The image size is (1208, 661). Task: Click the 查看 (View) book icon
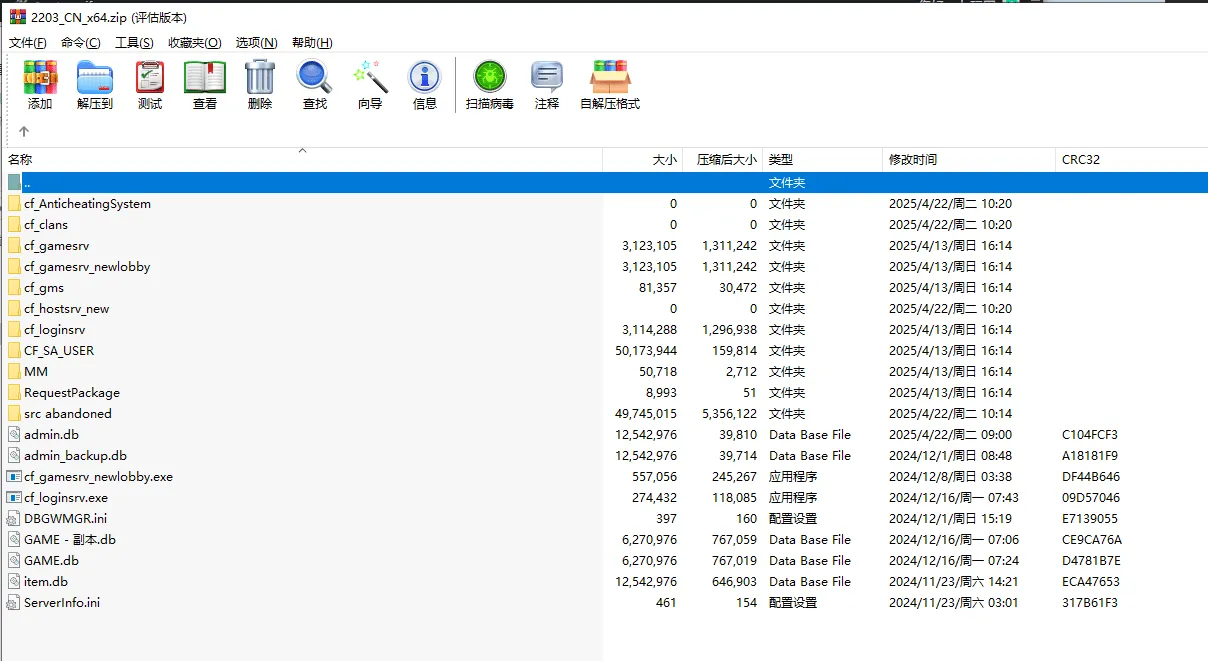205,77
